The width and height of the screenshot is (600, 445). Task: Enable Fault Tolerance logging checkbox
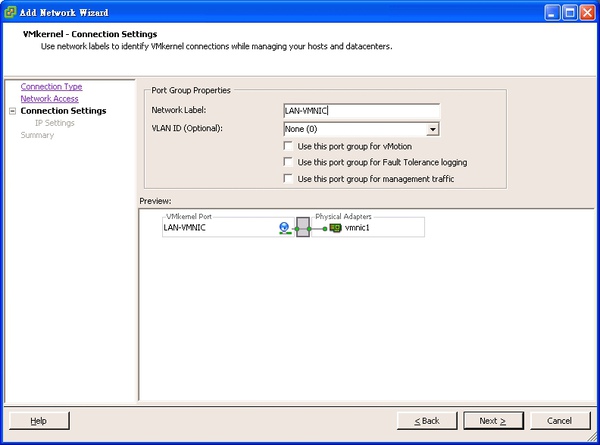[288, 162]
